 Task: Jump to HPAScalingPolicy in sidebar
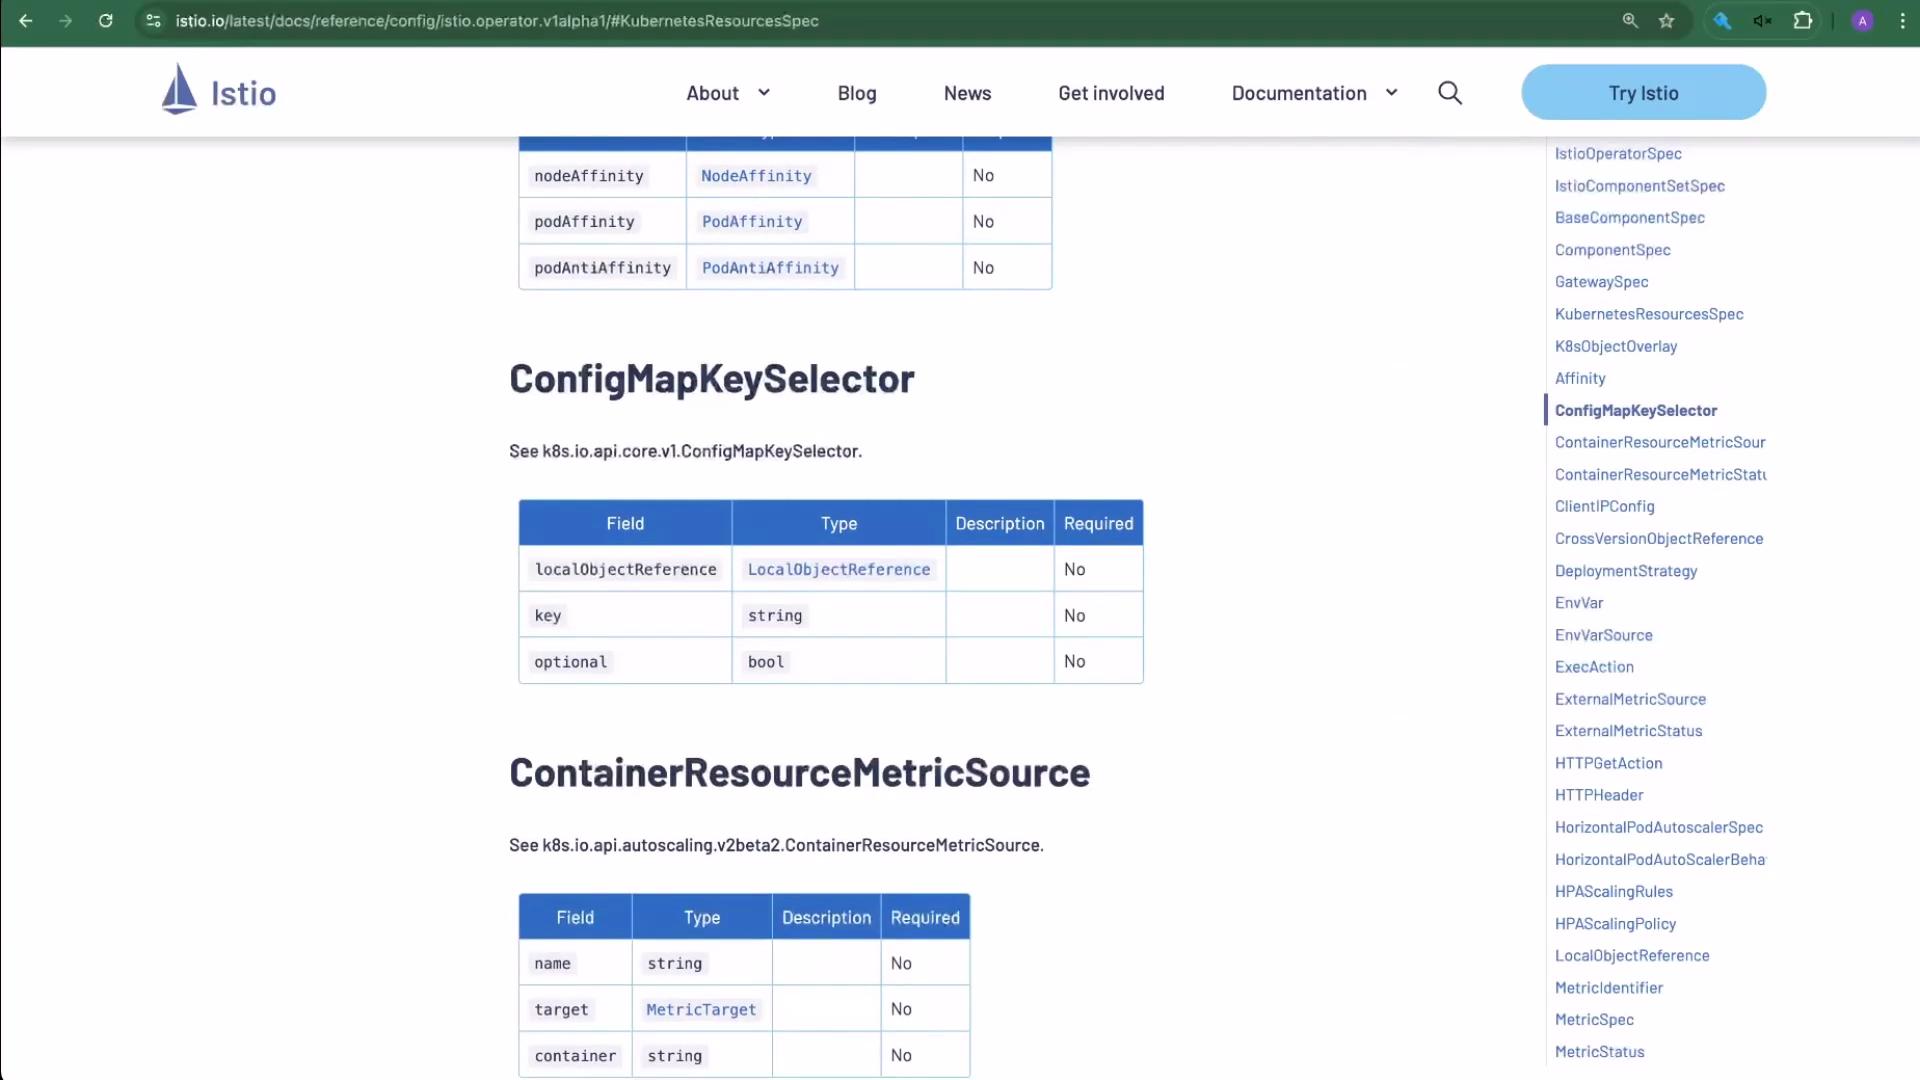[x=1615, y=924]
